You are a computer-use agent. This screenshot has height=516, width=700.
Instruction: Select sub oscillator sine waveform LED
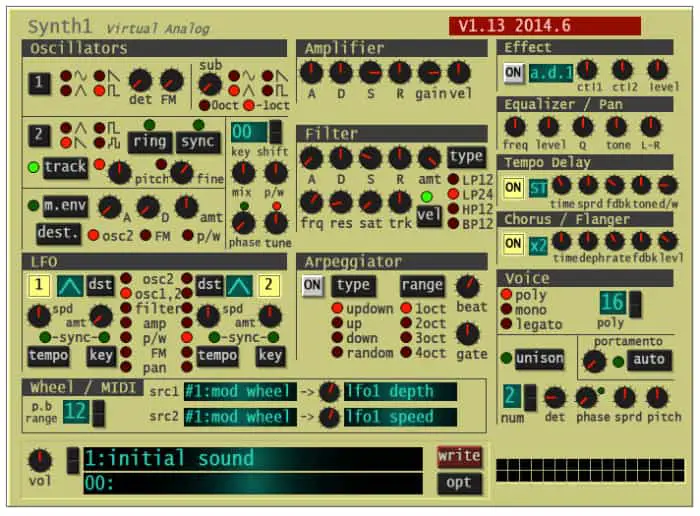tap(234, 75)
